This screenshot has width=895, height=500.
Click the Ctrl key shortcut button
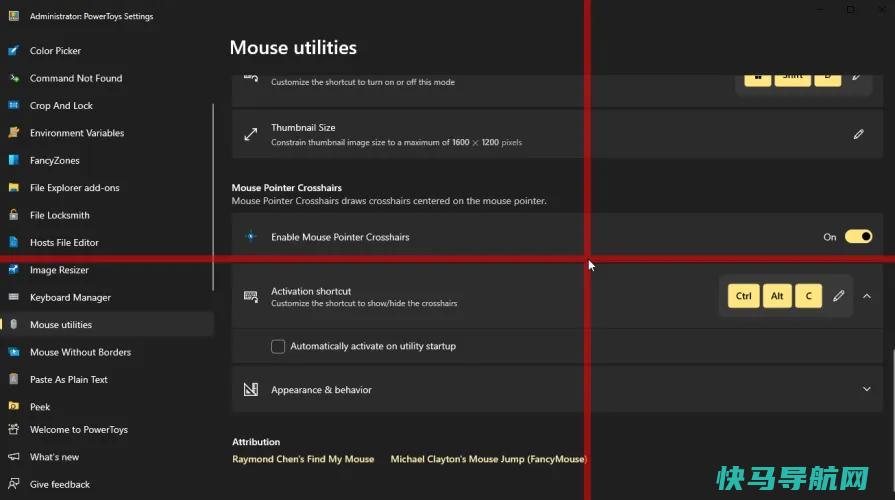tap(744, 296)
